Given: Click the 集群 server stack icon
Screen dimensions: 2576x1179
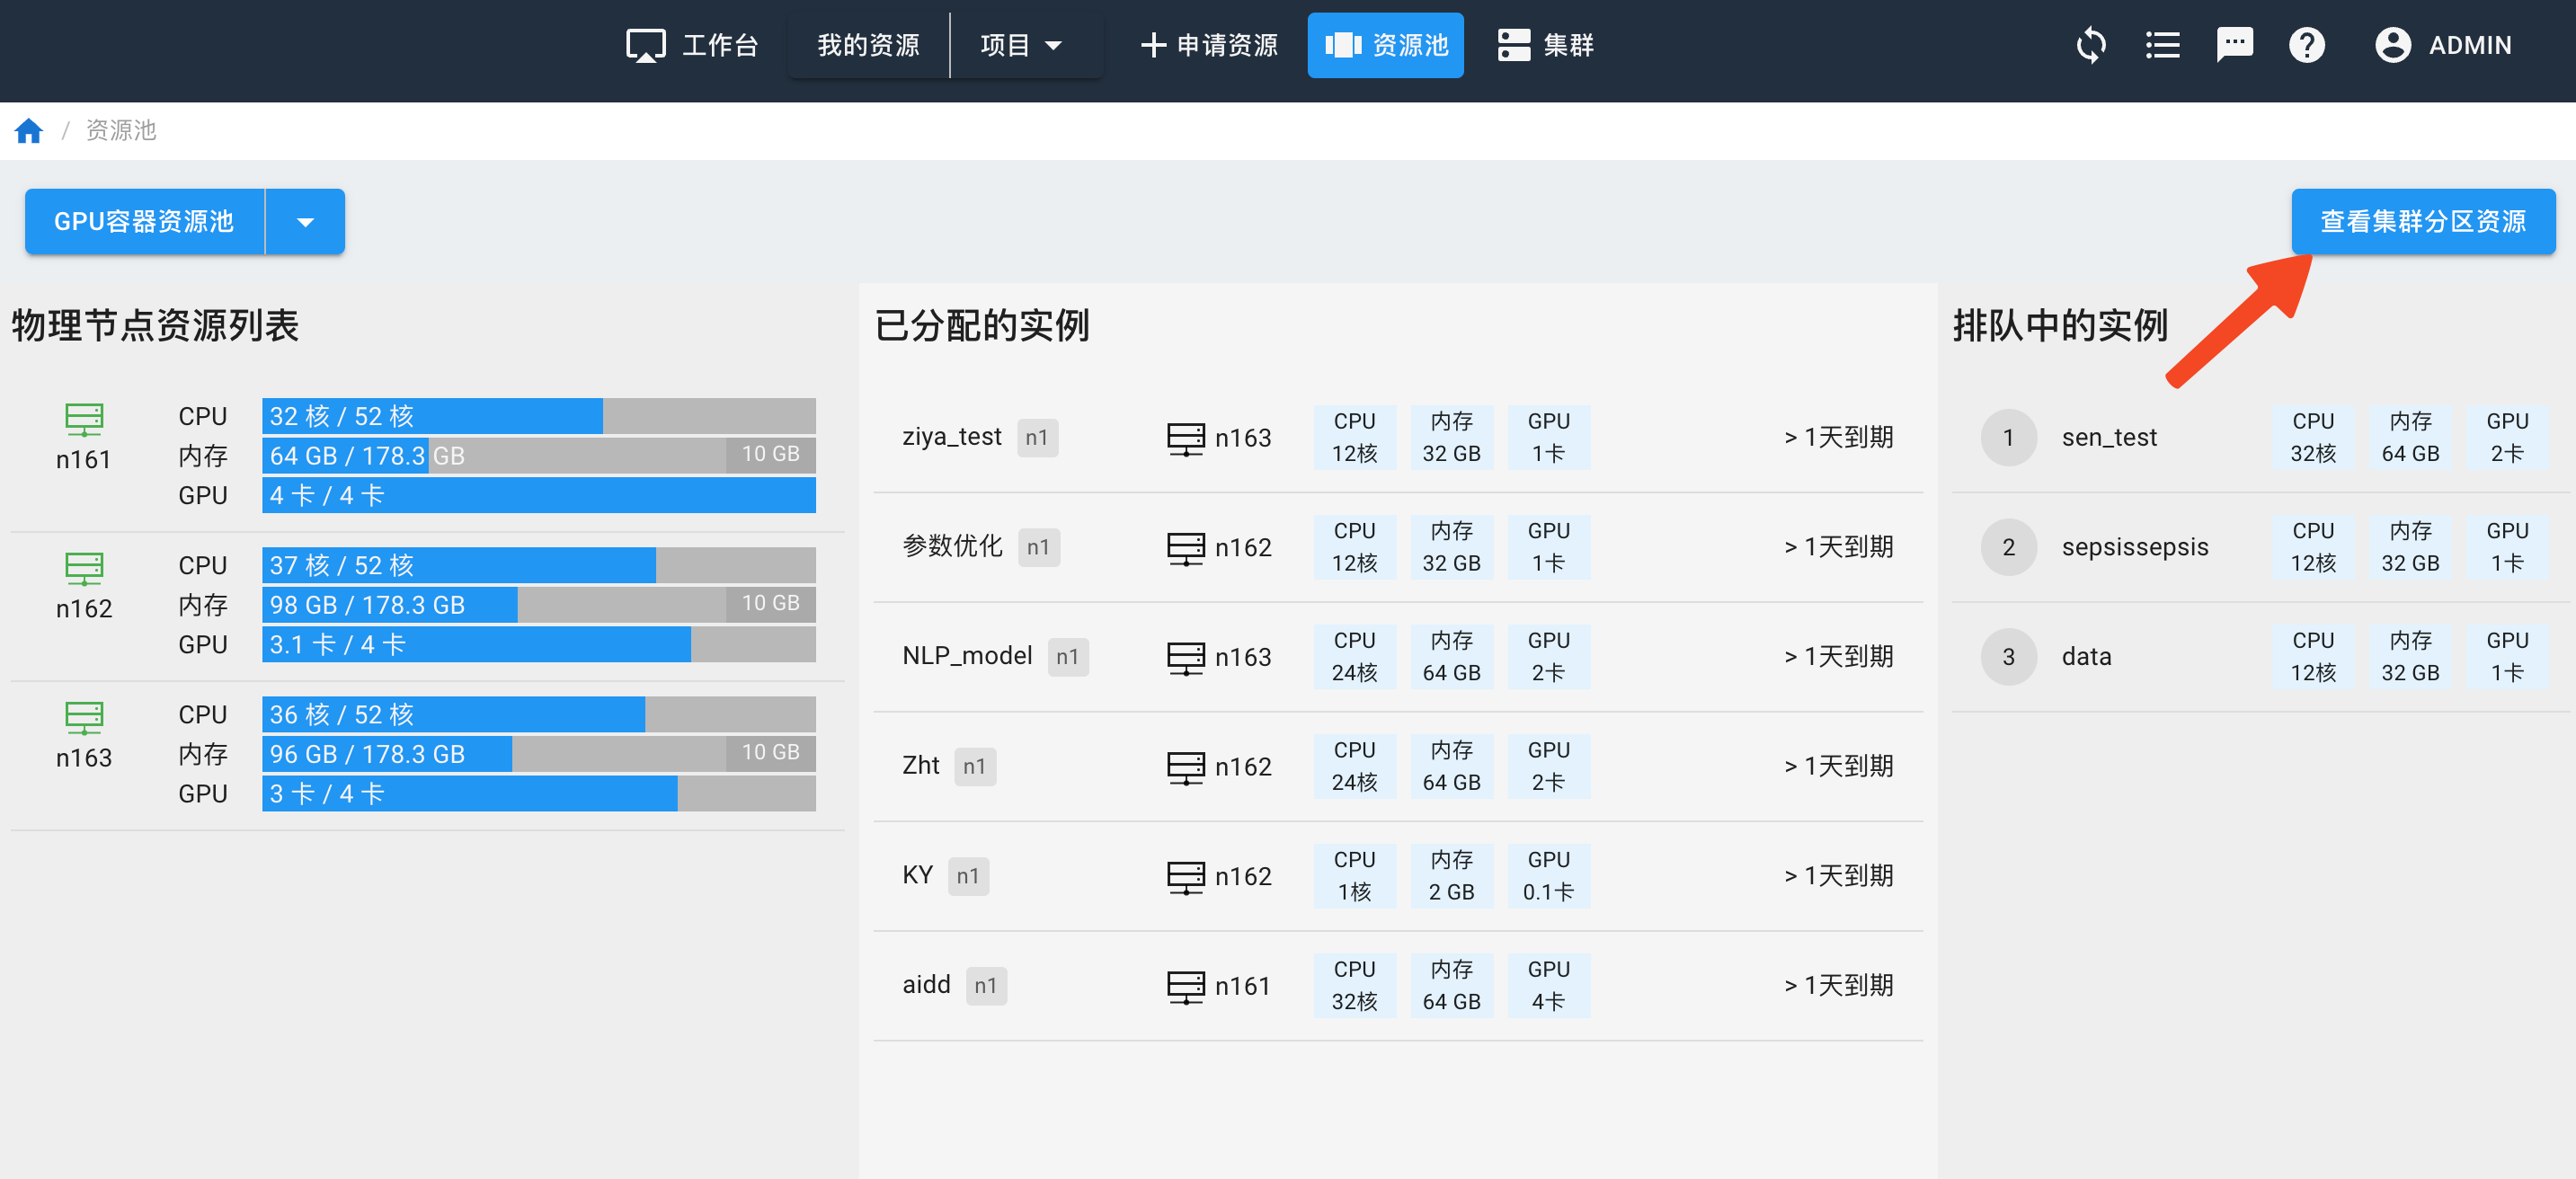Looking at the screenshot, I should (1513, 45).
